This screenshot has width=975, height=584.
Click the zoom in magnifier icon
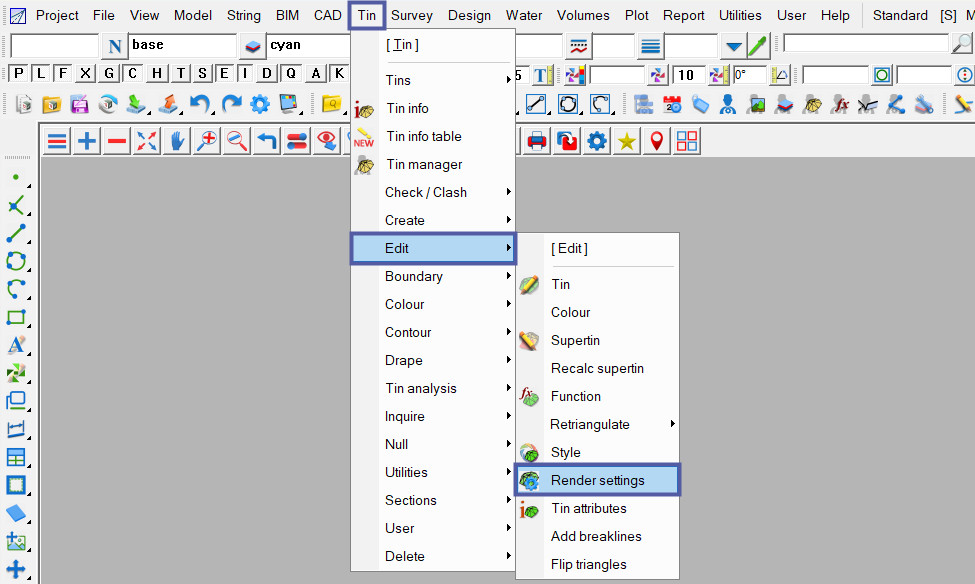coord(207,141)
